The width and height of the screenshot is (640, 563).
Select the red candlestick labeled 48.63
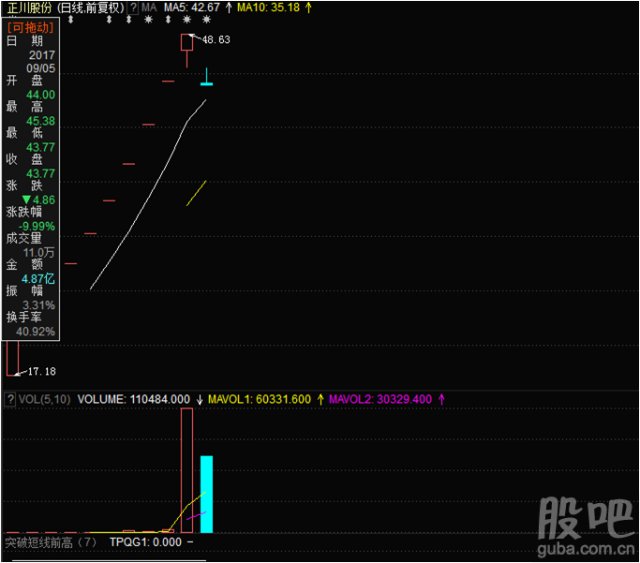point(186,43)
